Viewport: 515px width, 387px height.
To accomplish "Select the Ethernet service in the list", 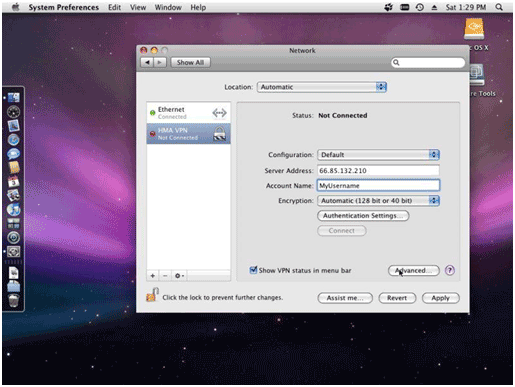I will [188, 113].
